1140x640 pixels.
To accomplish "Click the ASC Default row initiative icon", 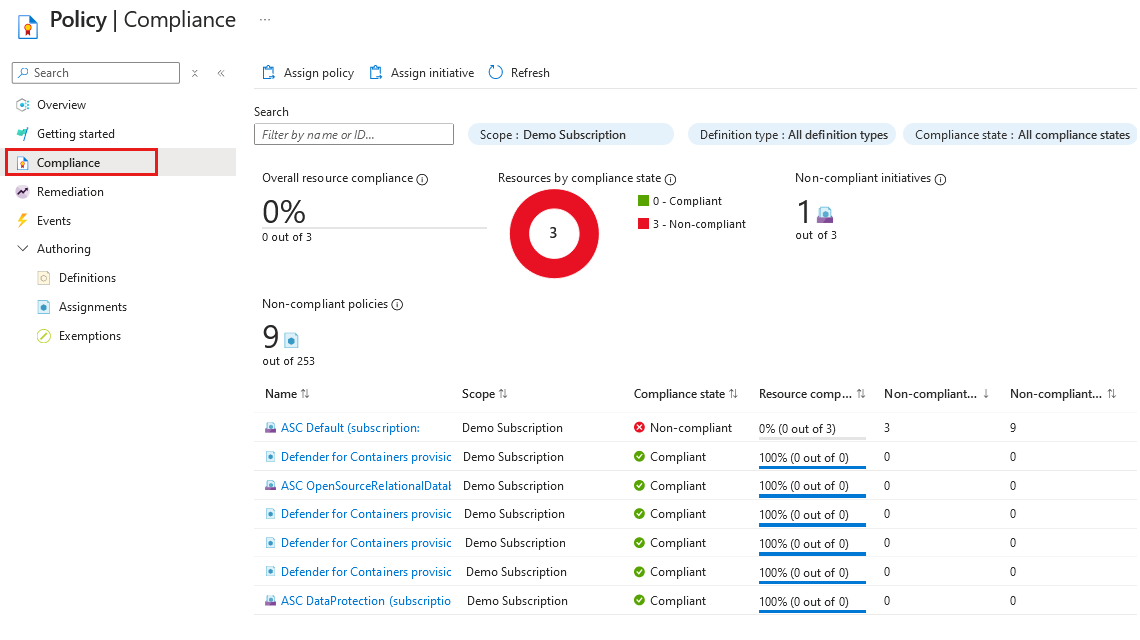I will [x=270, y=428].
